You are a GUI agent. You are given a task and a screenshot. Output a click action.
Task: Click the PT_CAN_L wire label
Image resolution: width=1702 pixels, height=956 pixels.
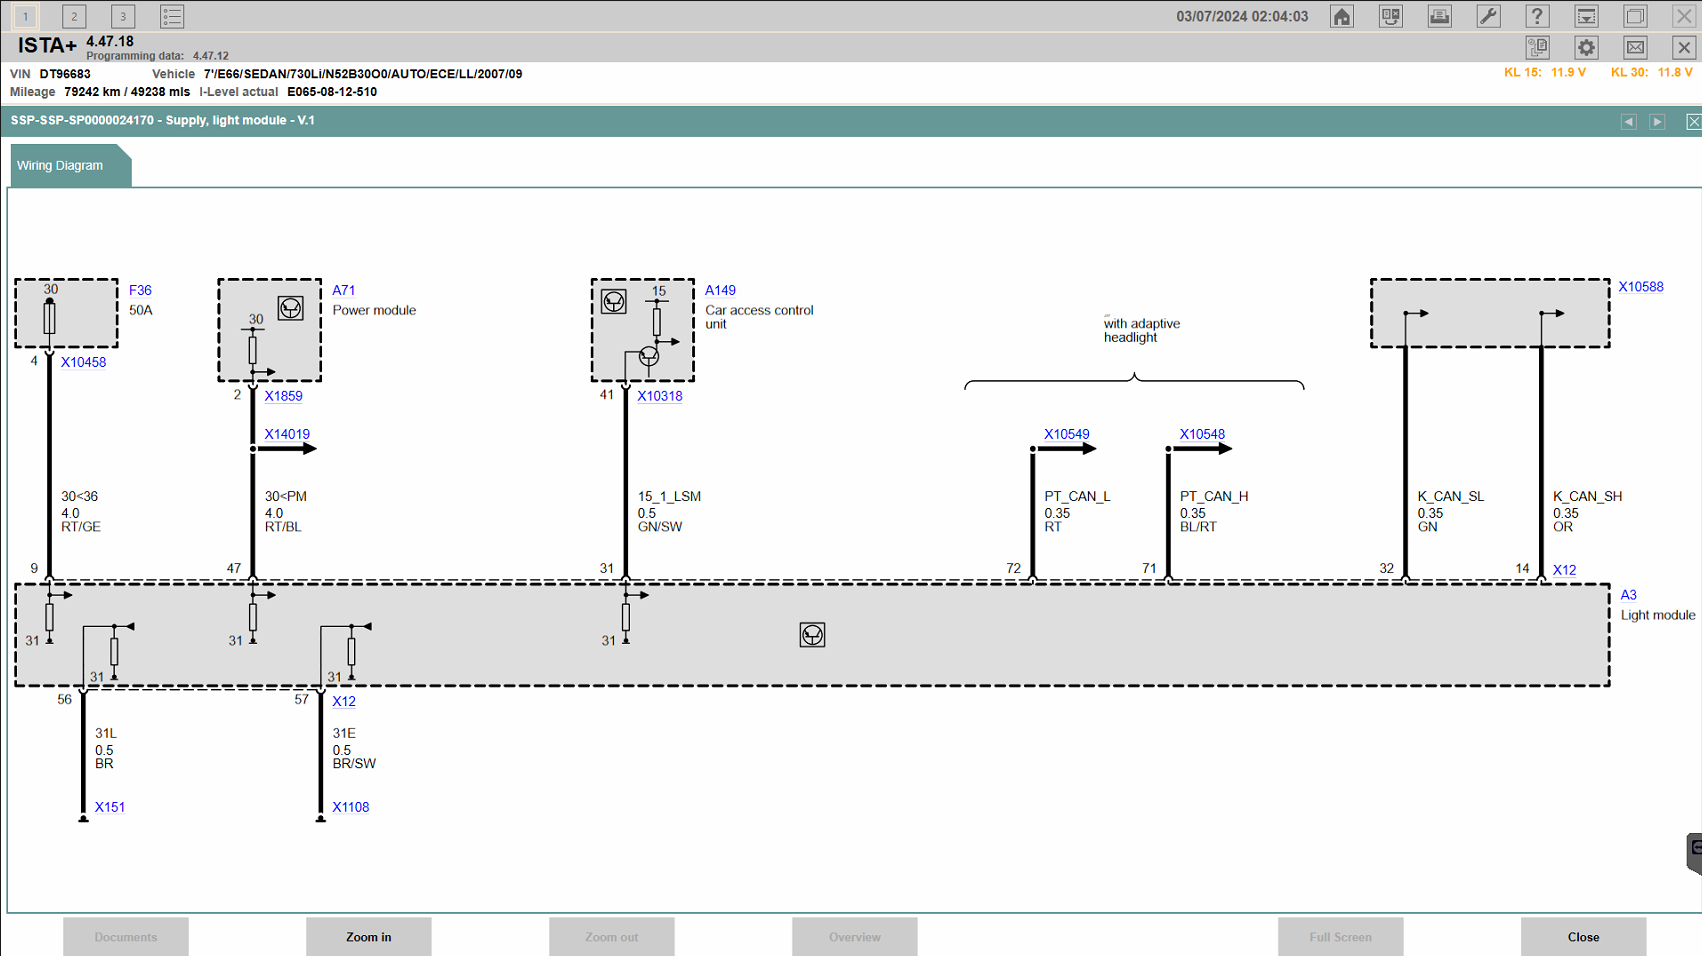click(x=1077, y=496)
